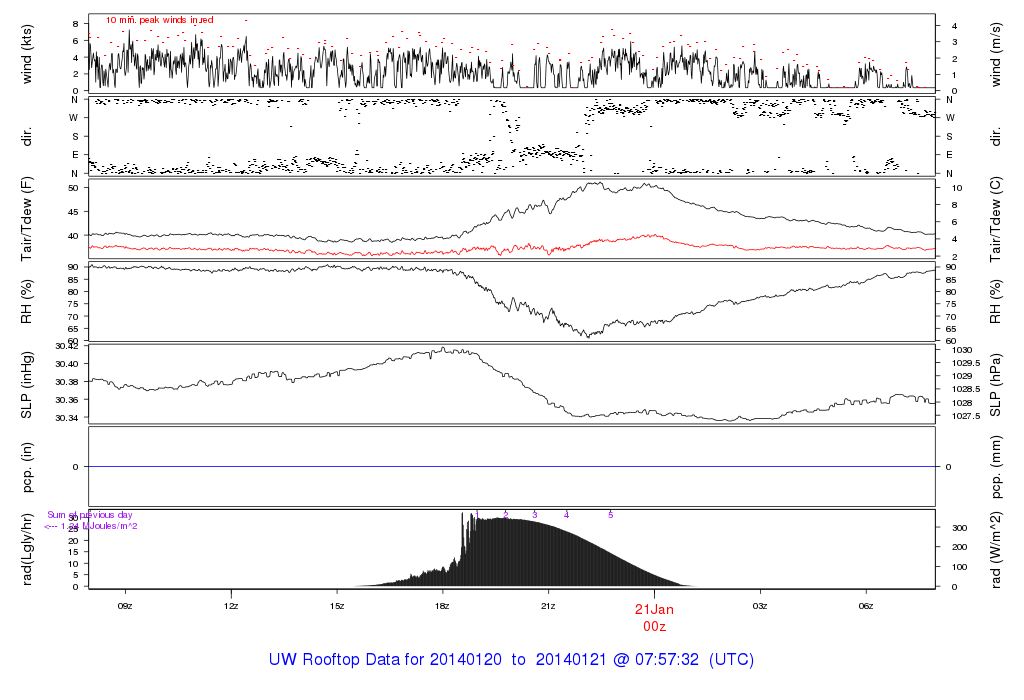Viewport: 1024px width, 700px height.
Task: Click the 'rad (W/m^2)' right axis label
Action: (x=996, y=548)
